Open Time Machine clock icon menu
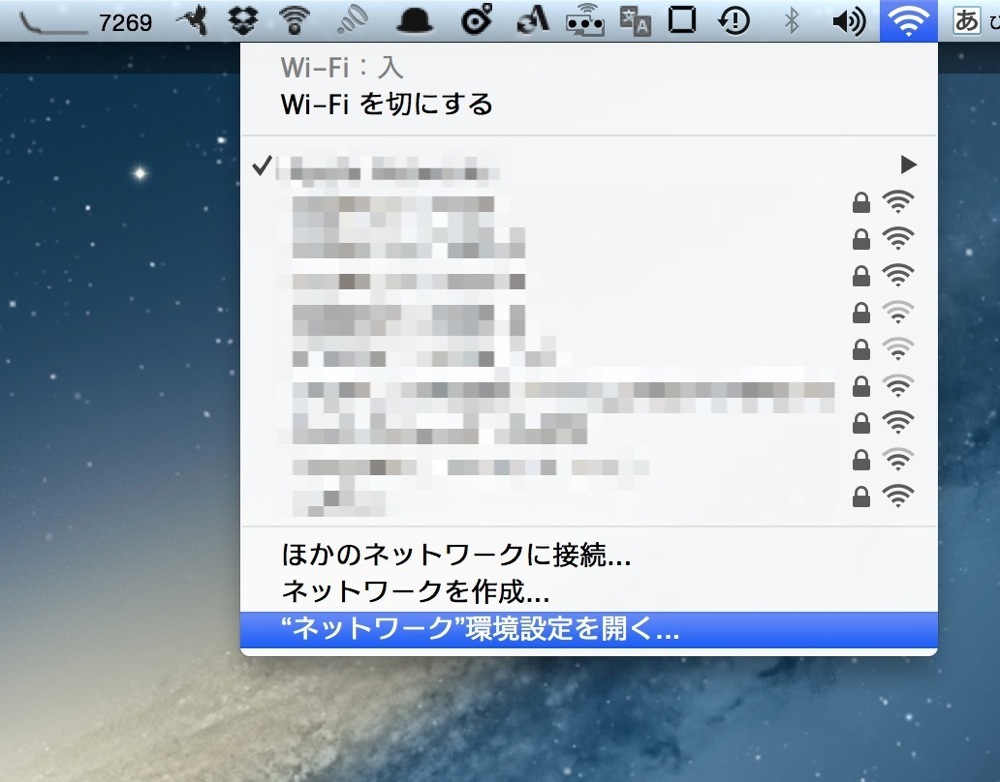This screenshot has height=782, width=1000. click(733, 21)
